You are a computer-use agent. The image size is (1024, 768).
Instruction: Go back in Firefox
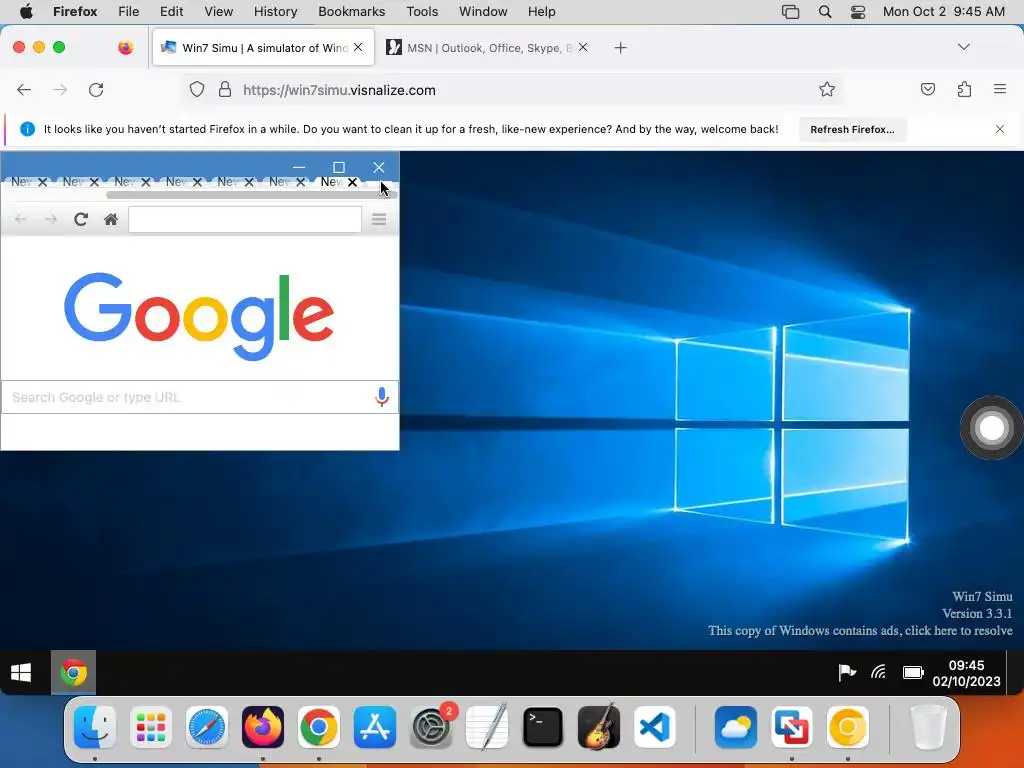[x=24, y=90]
